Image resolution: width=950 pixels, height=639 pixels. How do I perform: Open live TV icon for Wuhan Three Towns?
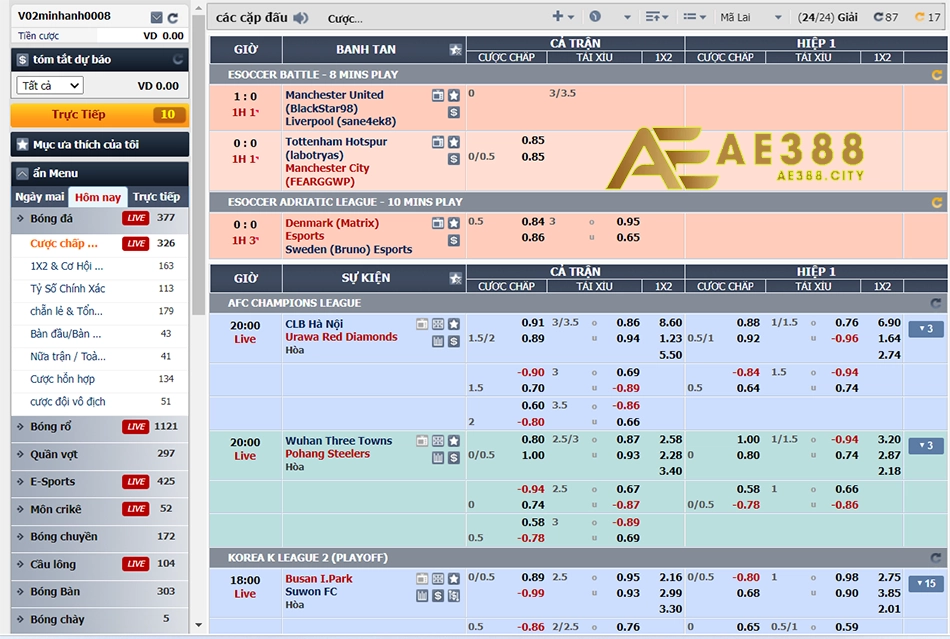tap(422, 441)
